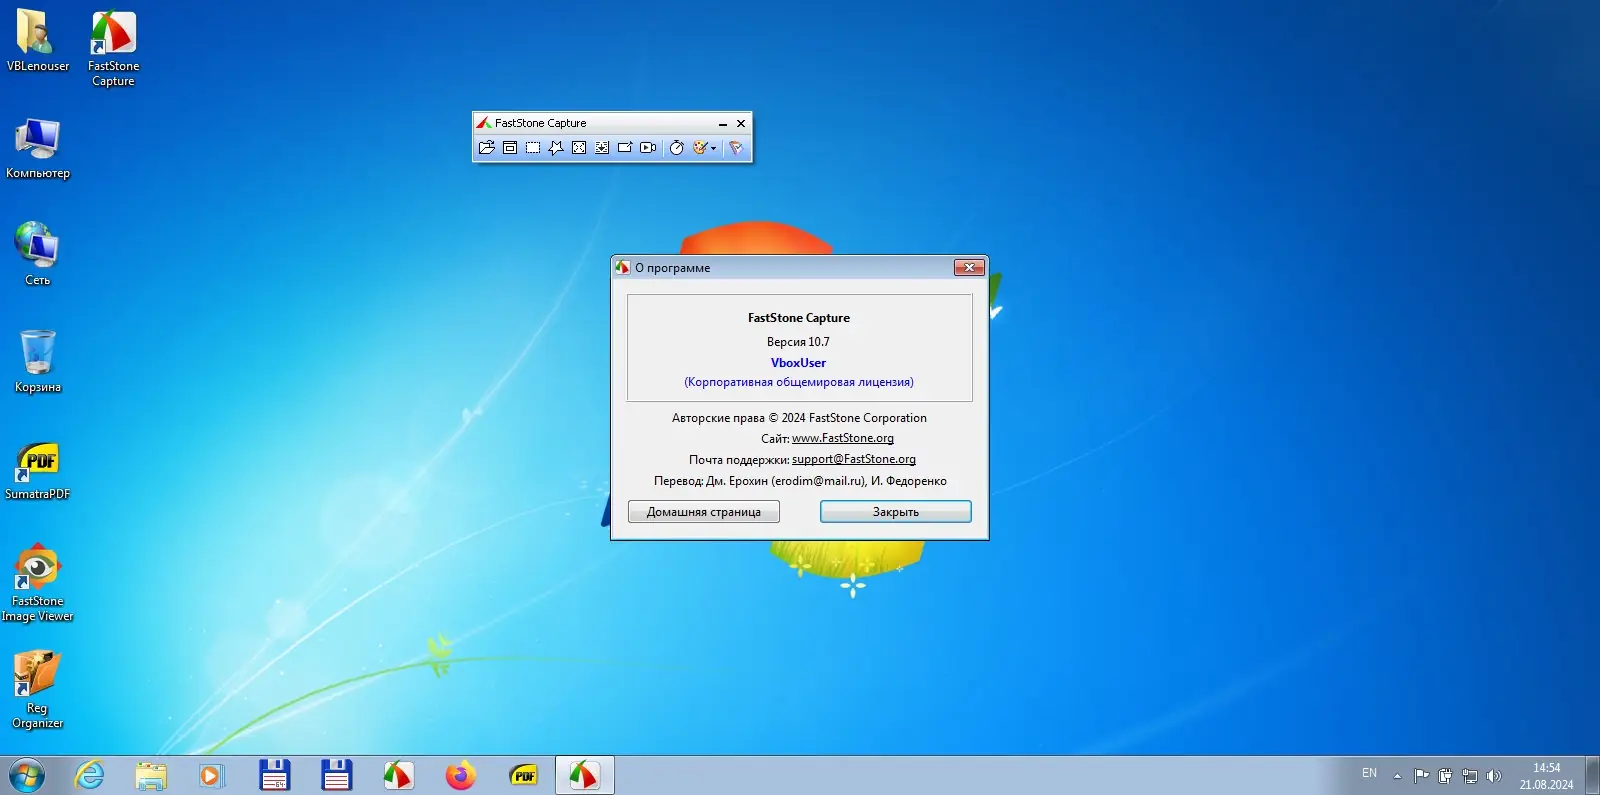Select the Reg Organizer desktop shortcut
The height and width of the screenshot is (795, 1600).
[38, 690]
